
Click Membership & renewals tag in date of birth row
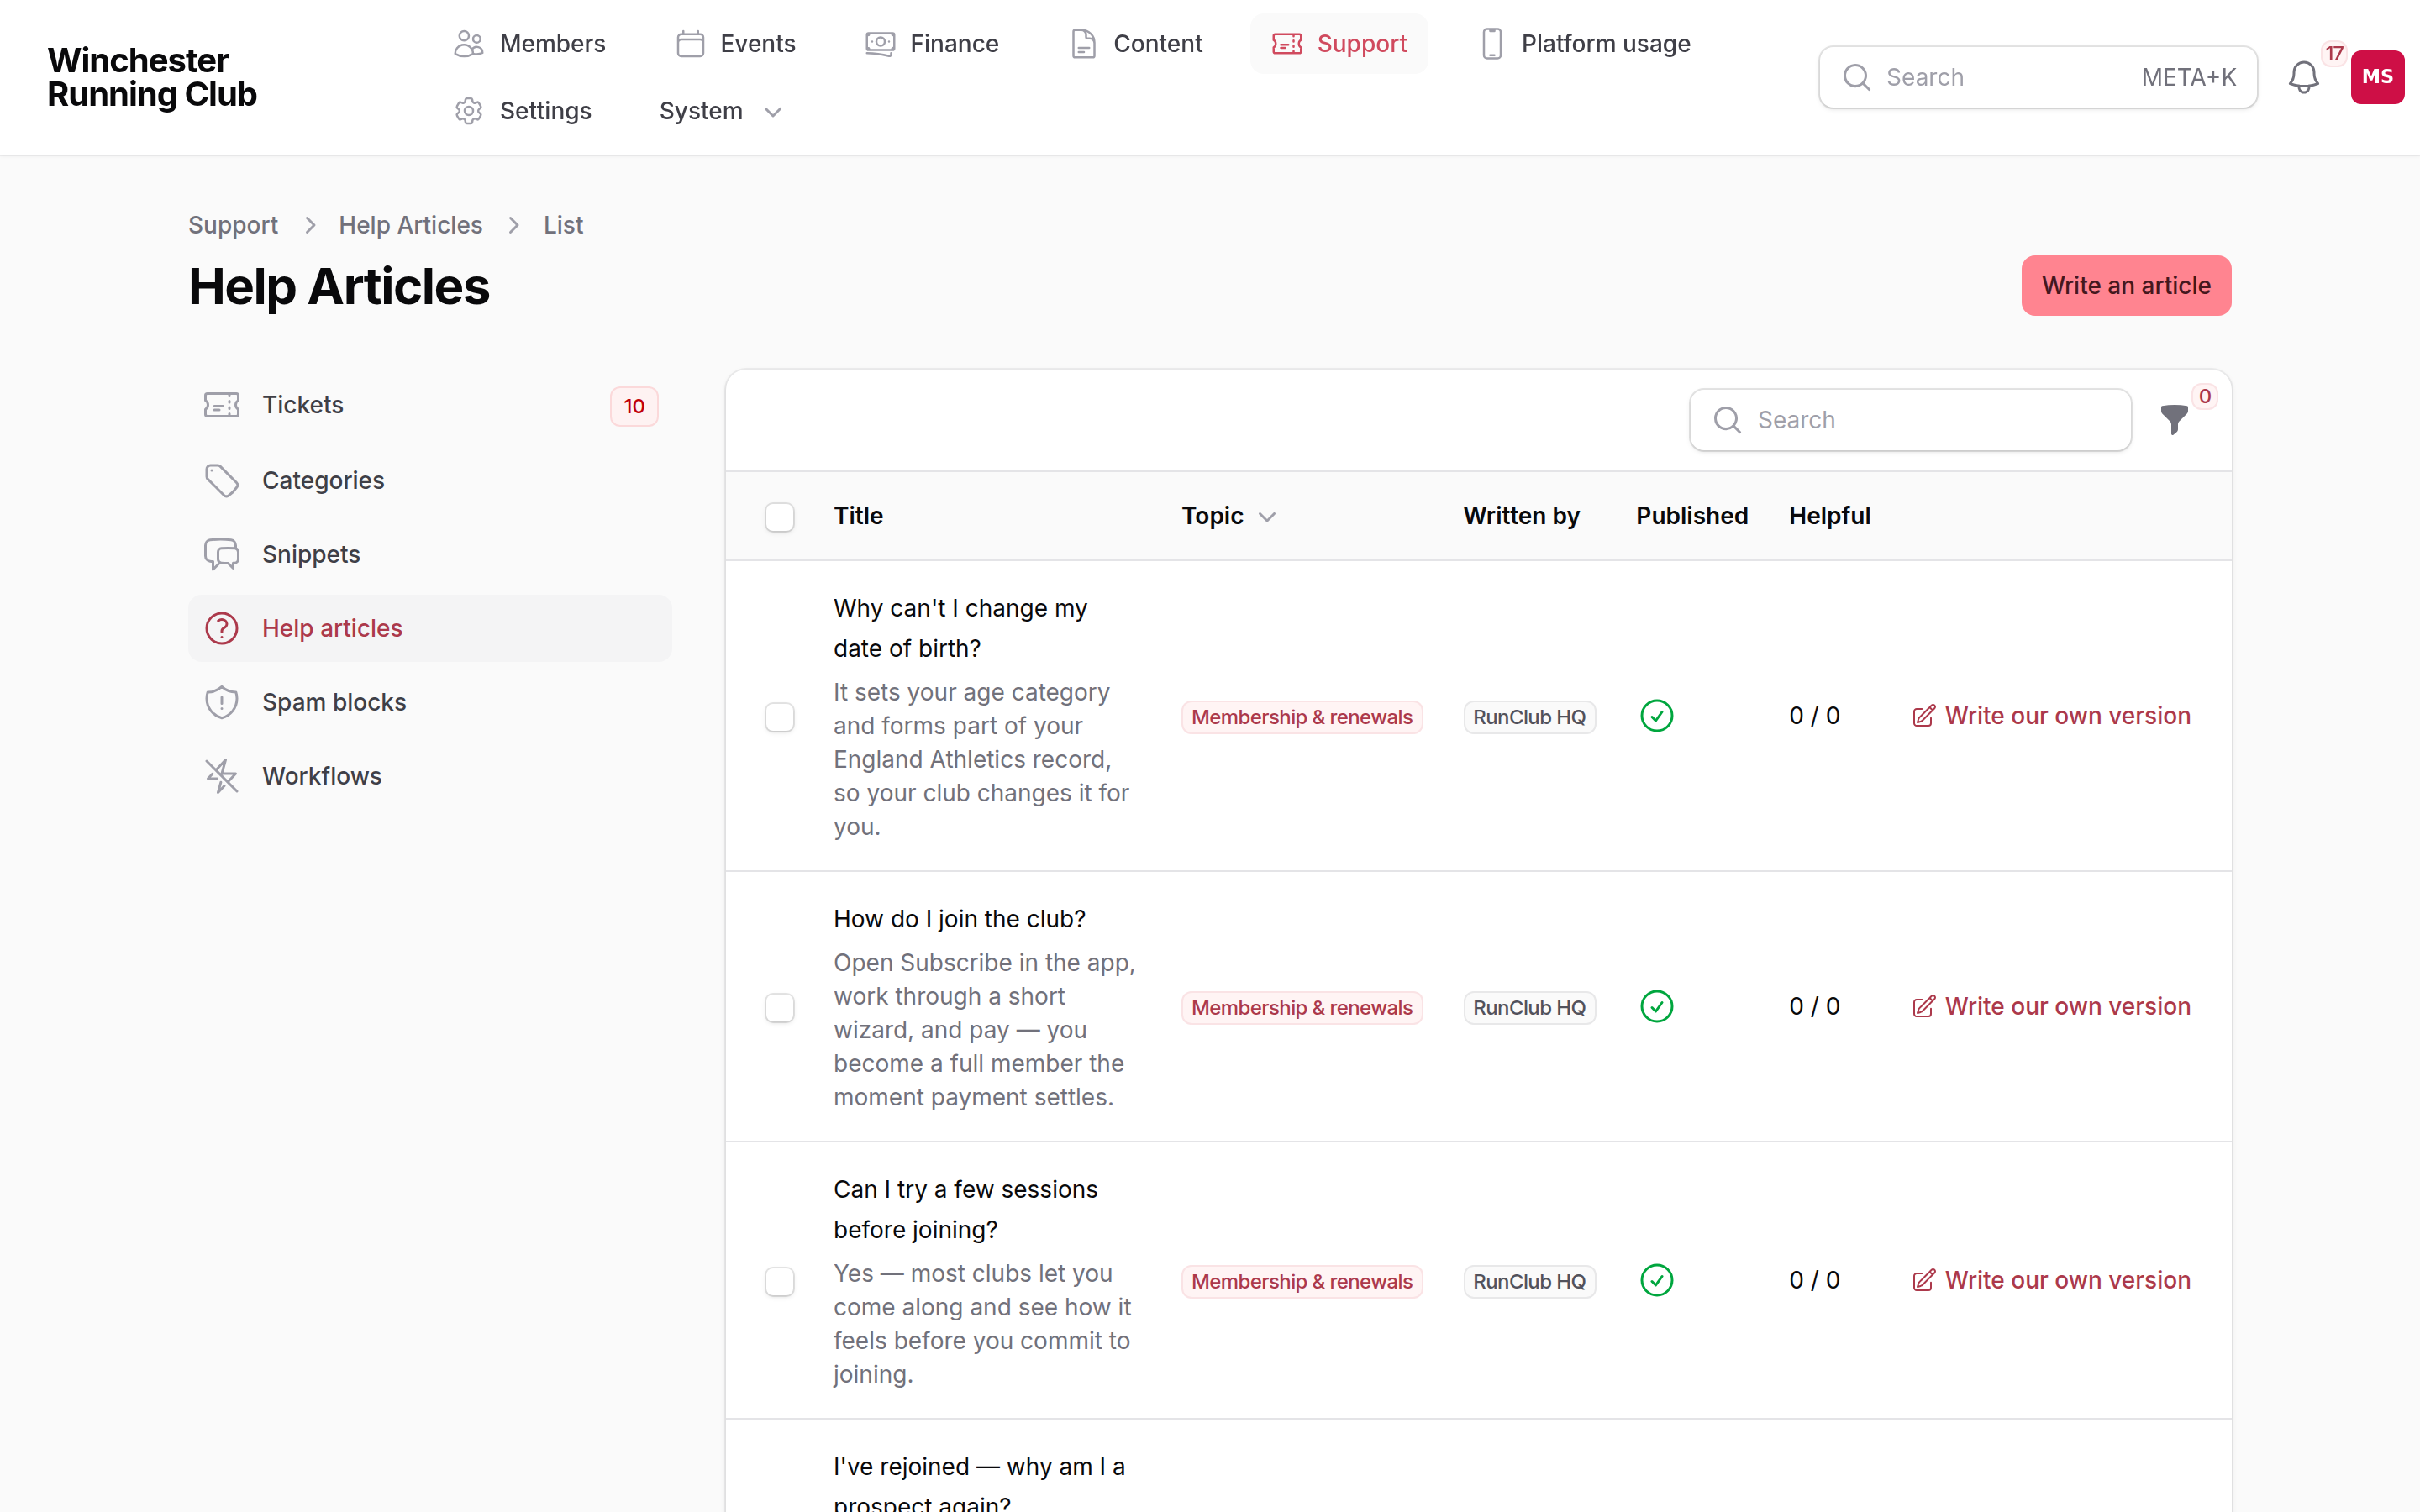click(1302, 717)
